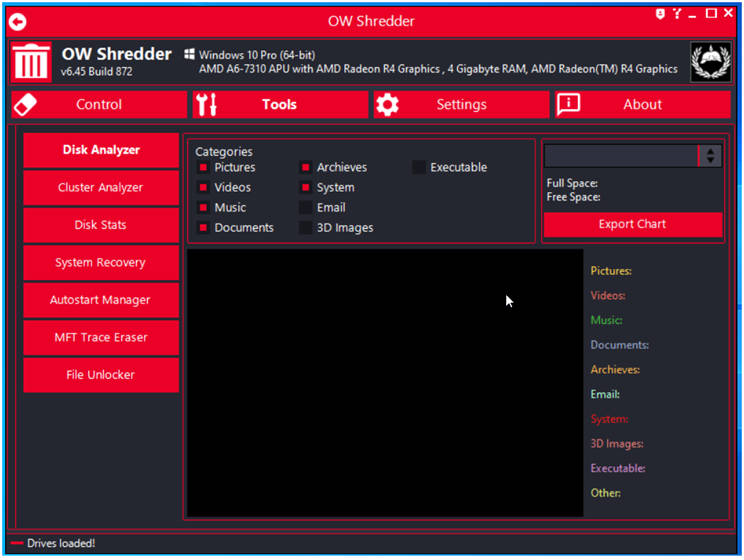Uncheck the Documents category
The width and height of the screenshot is (744, 560).
[203, 227]
